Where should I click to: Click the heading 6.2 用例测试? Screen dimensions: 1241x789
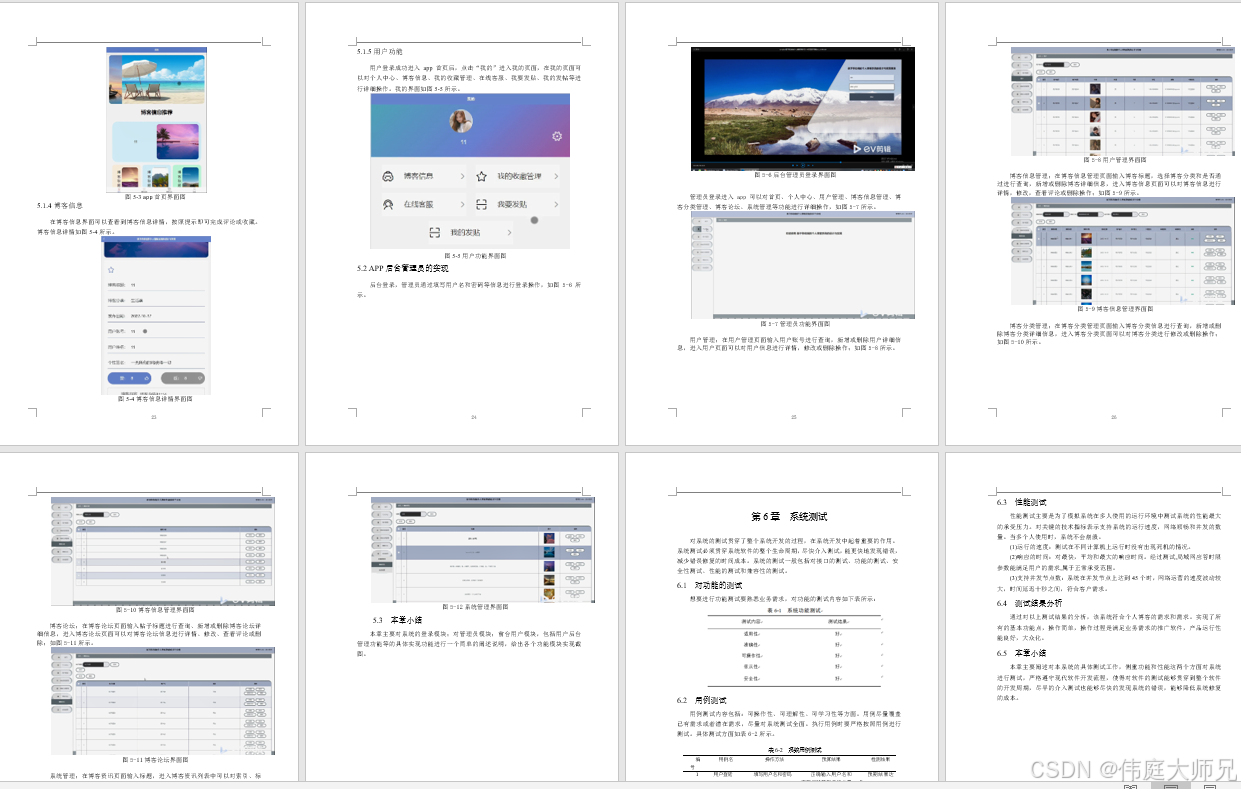click(x=702, y=701)
